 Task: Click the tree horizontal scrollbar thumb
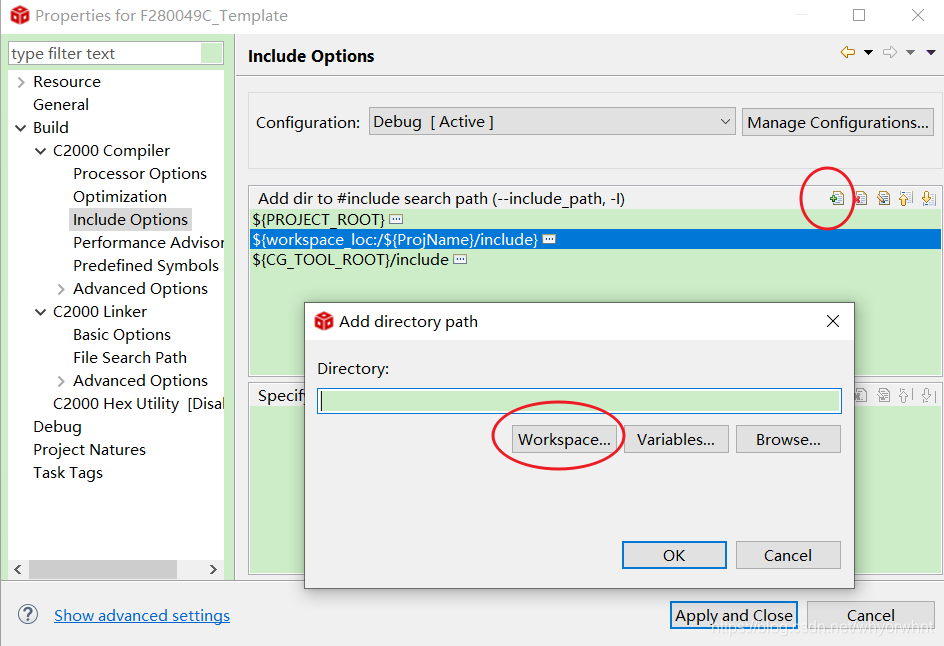point(103,569)
